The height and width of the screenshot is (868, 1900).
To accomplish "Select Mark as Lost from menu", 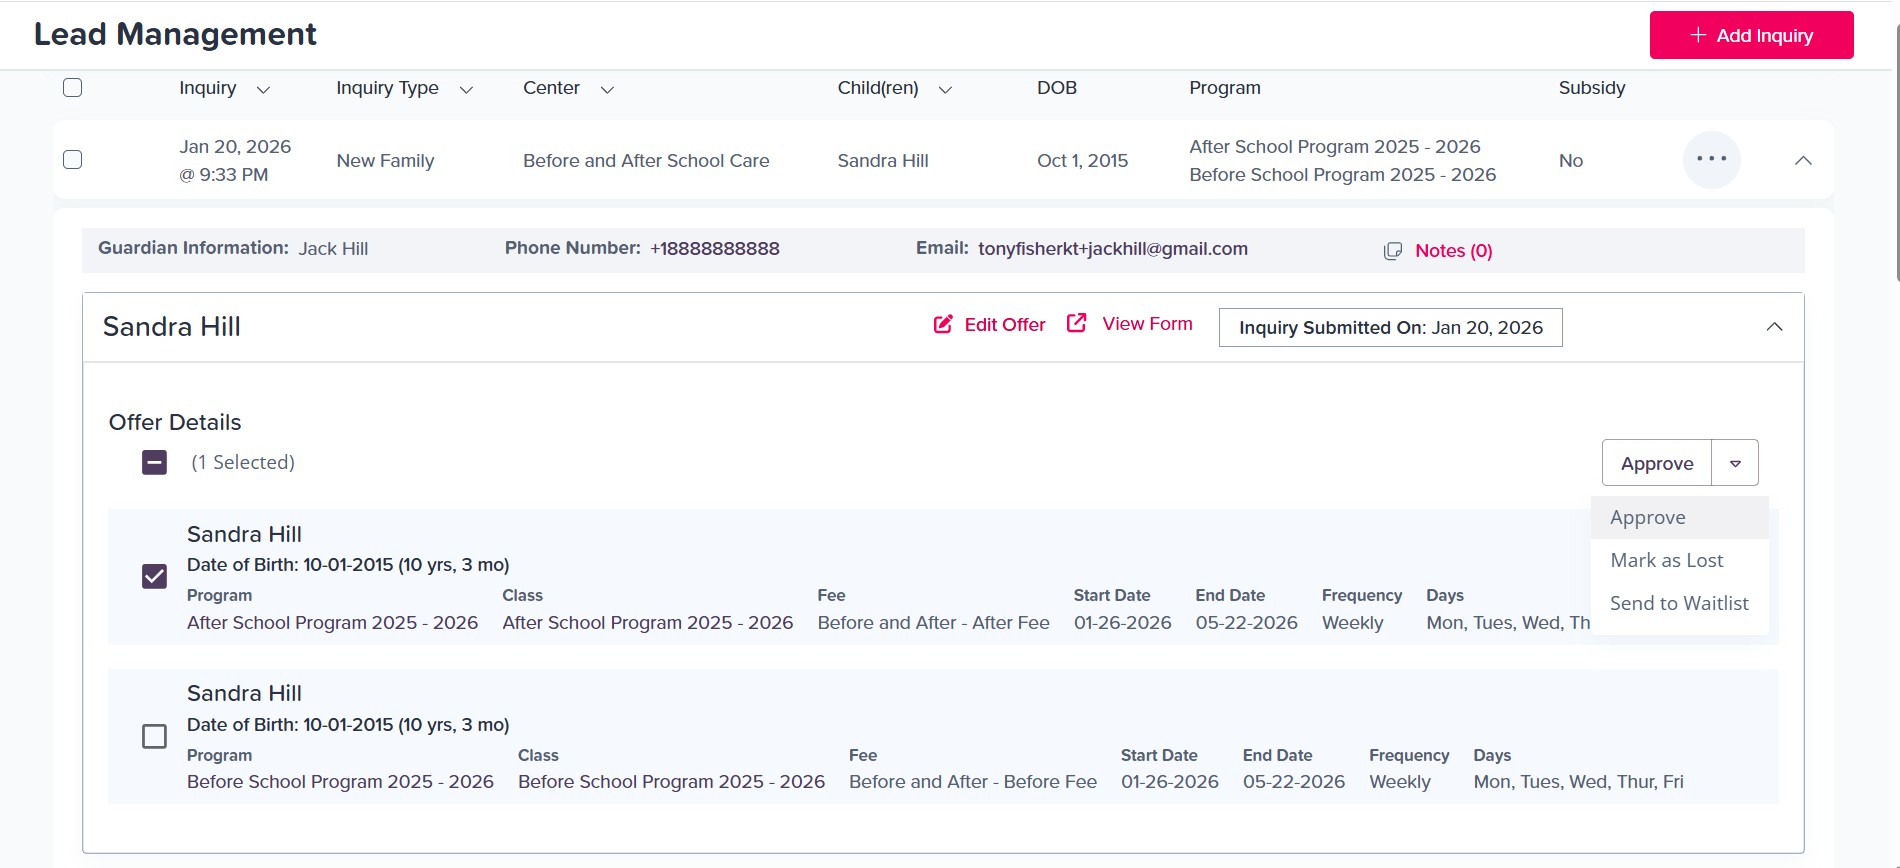I will click(x=1666, y=560).
